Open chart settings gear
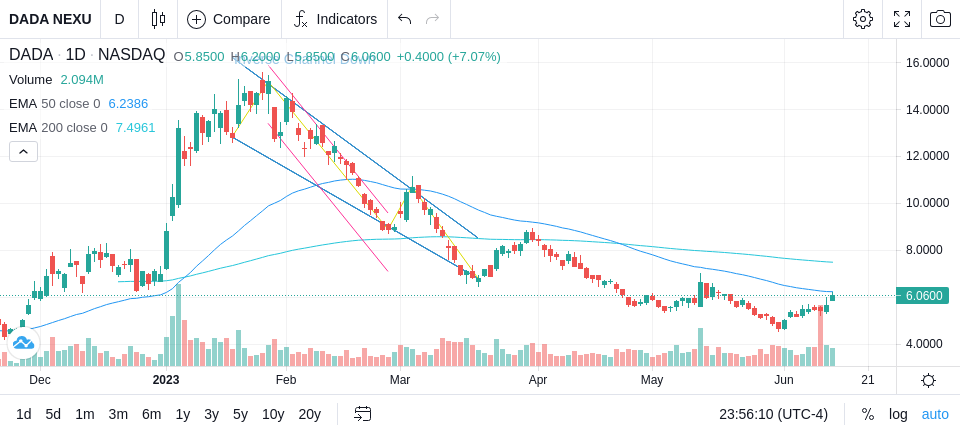This screenshot has height=433, width=960. pyautogui.click(x=863, y=19)
